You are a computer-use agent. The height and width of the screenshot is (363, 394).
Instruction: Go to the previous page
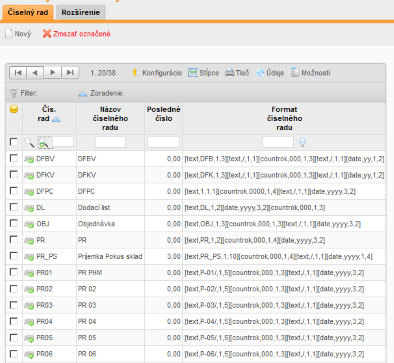[35, 72]
